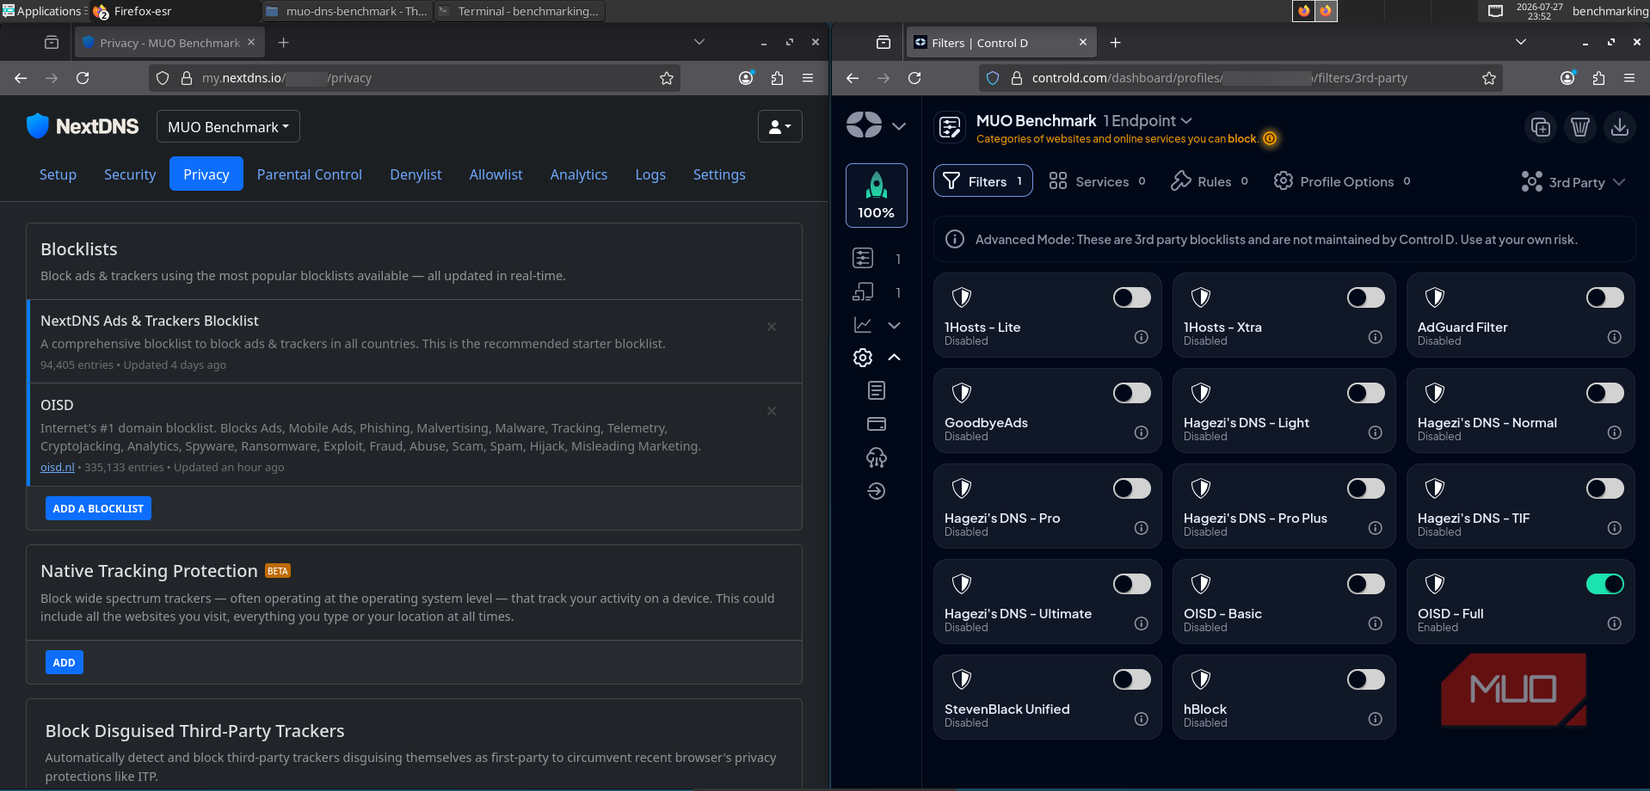Screen dimensions: 1650x791
Task: Open the 3rd Party filter mode dropdown
Action: point(1573,182)
